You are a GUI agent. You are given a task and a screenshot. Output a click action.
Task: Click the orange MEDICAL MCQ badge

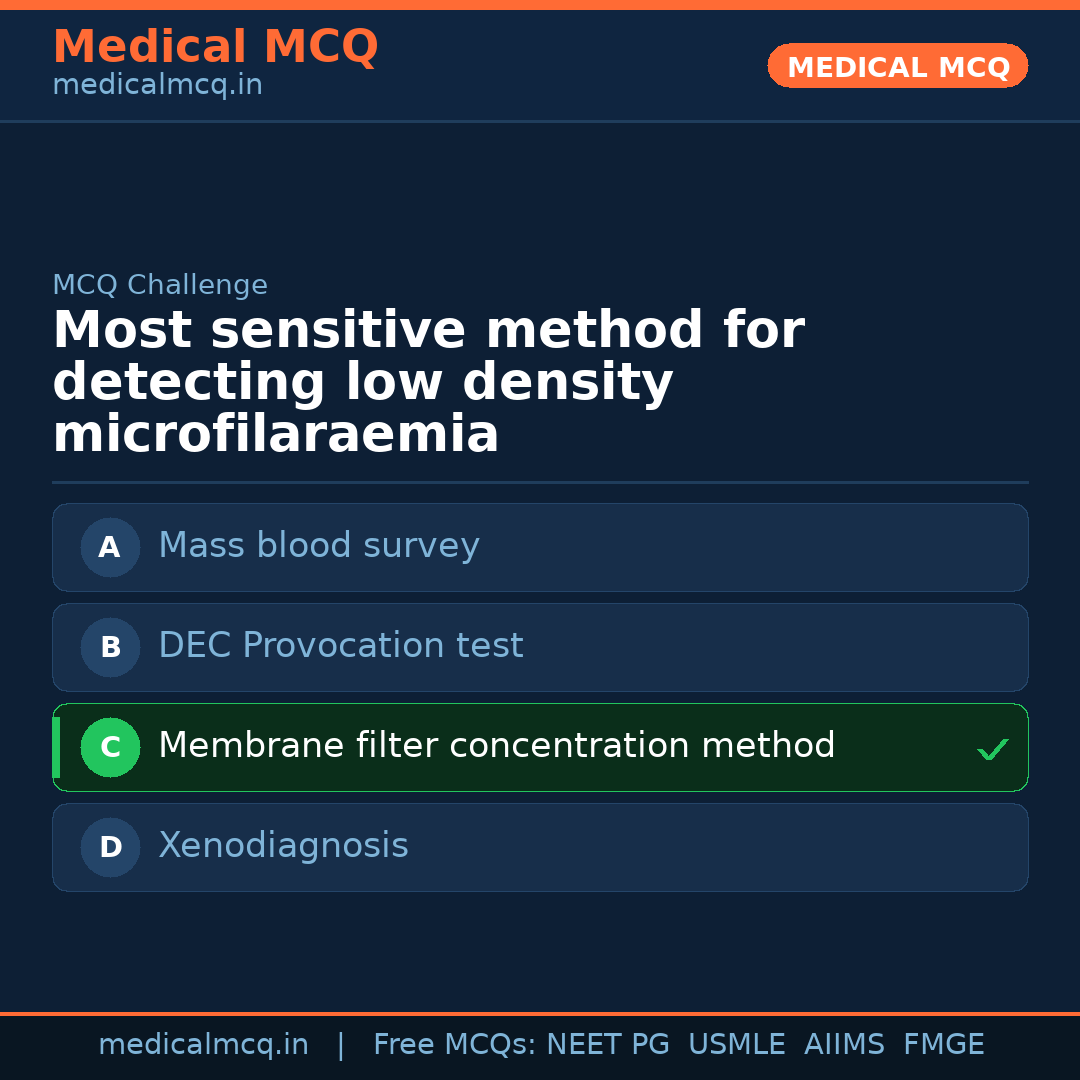[897, 67]
